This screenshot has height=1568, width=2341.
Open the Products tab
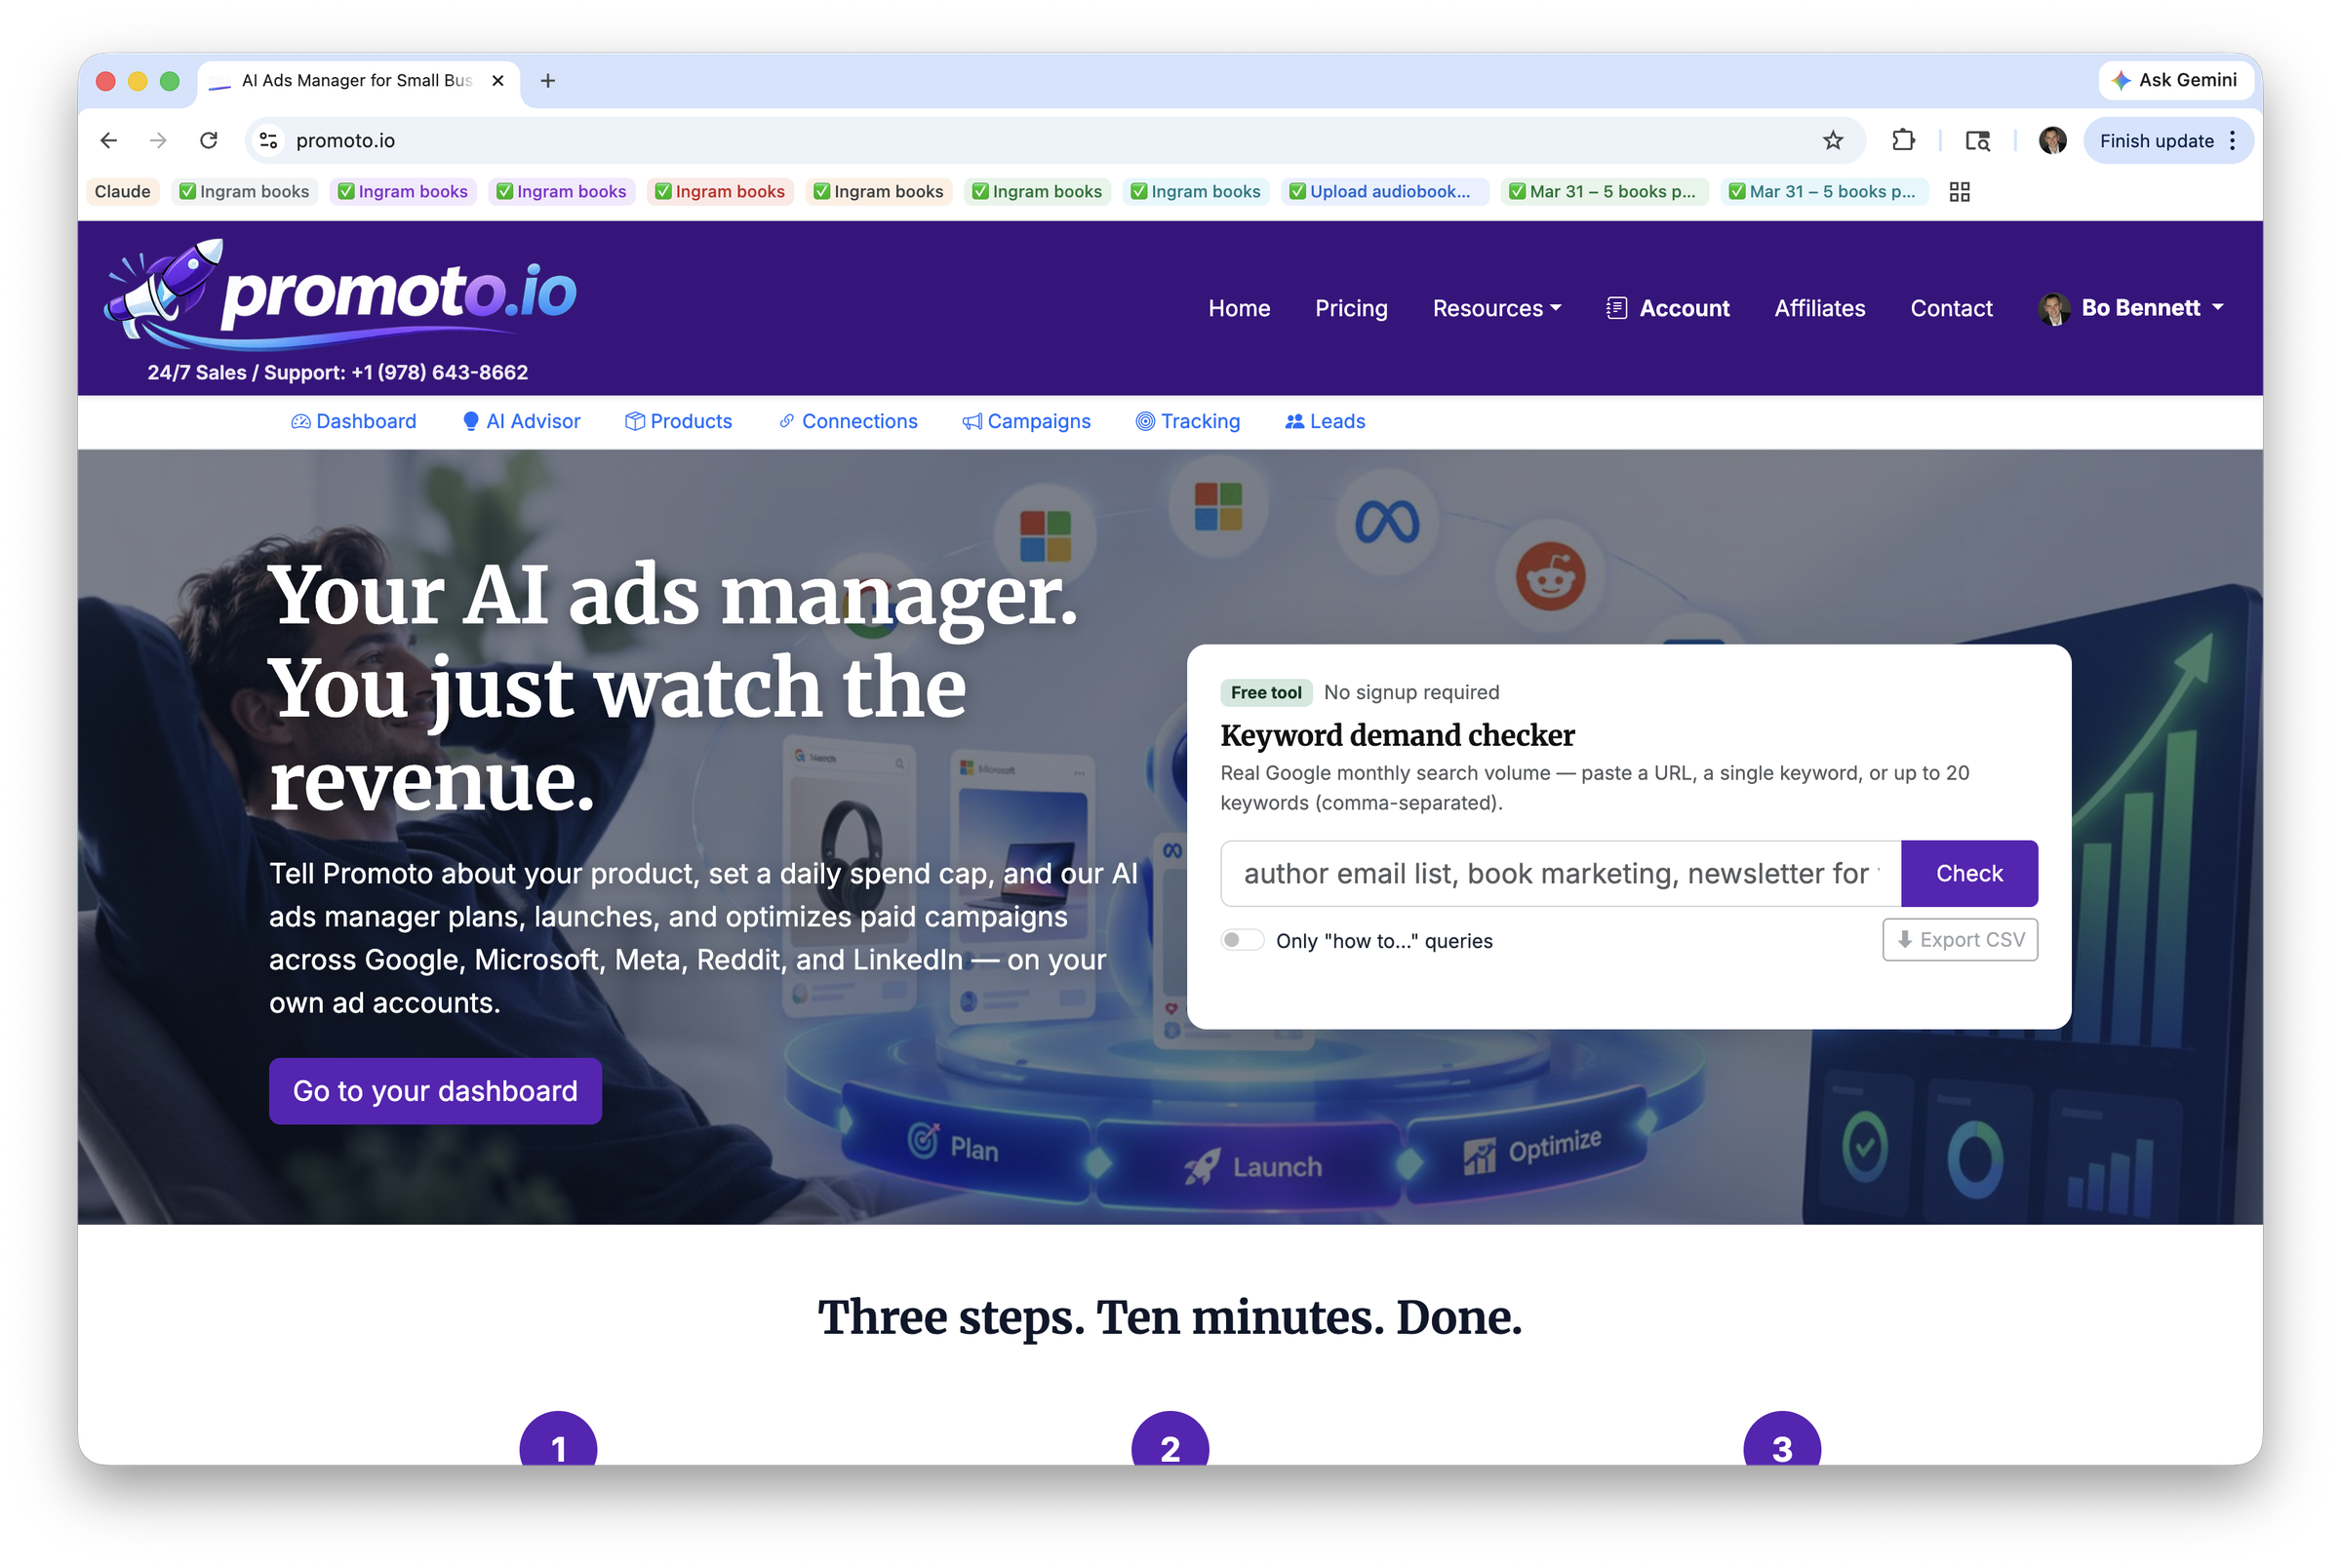[x=678, y=422]
